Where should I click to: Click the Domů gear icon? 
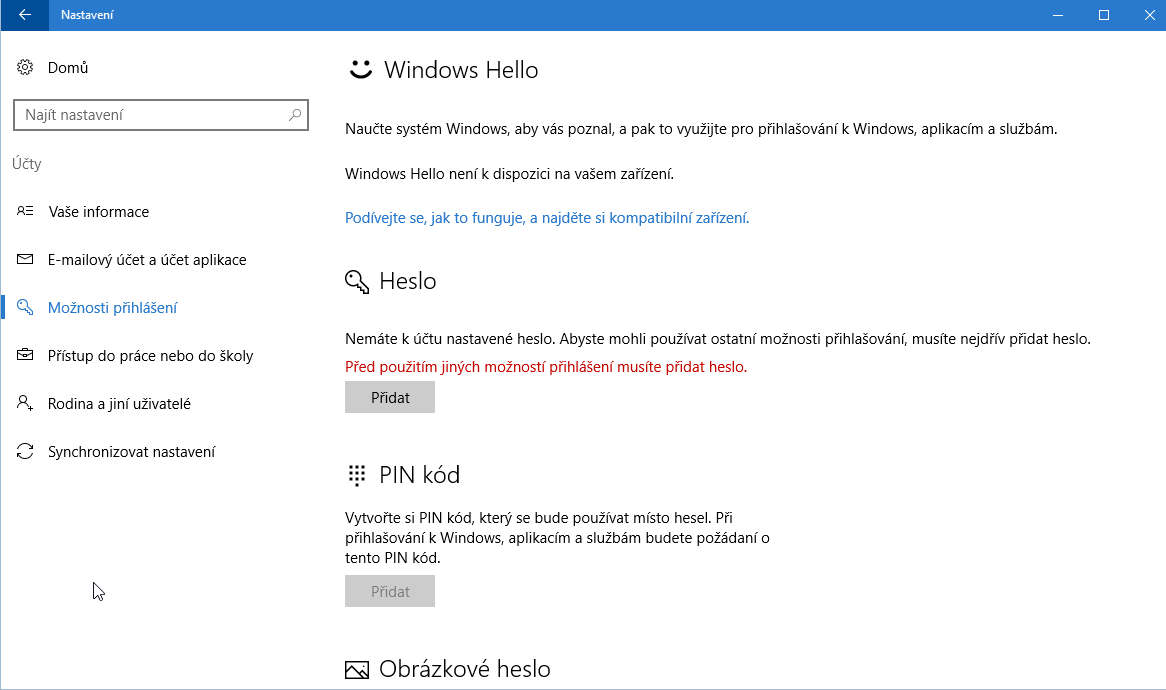pyautogui.click(x=25, y=68)
